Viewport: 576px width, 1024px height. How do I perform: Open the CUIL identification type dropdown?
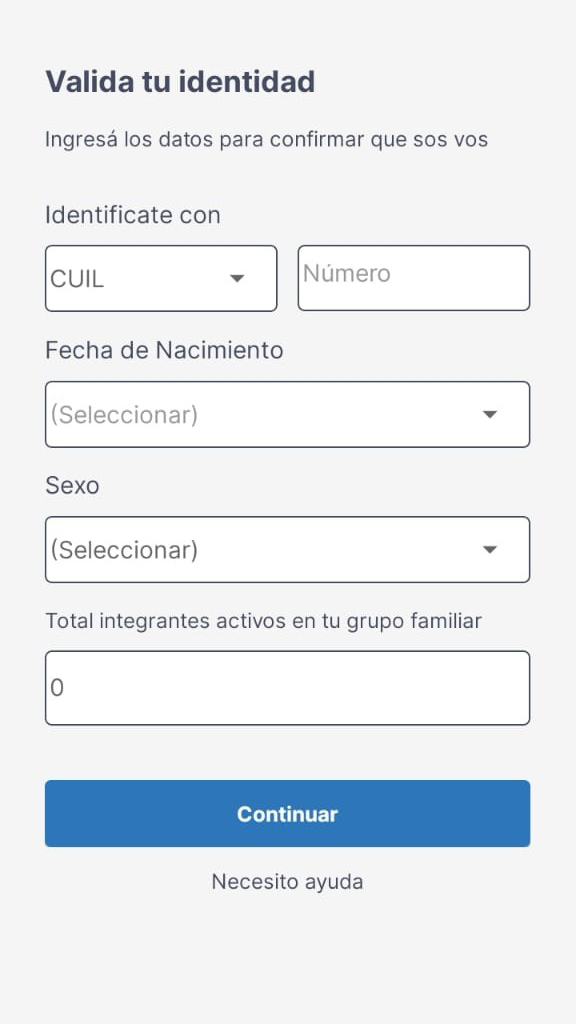(160, 278)
